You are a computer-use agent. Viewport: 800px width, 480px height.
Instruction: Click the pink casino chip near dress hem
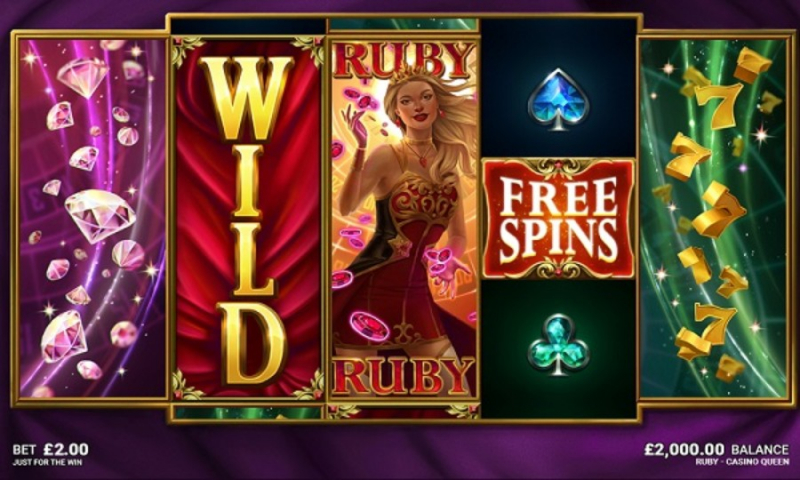pyautogui.click(x=370, y=326)
